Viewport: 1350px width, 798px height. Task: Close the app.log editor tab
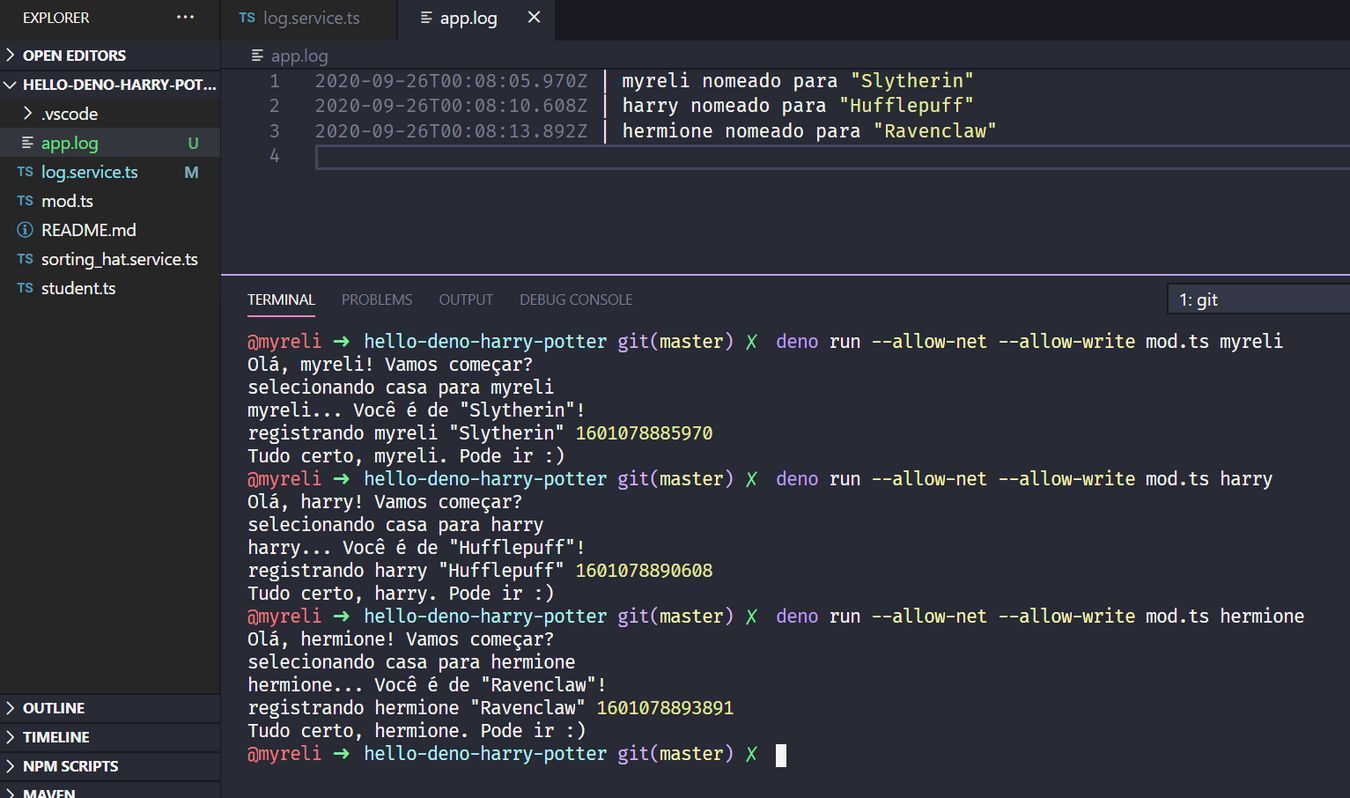tap(534, 17)
